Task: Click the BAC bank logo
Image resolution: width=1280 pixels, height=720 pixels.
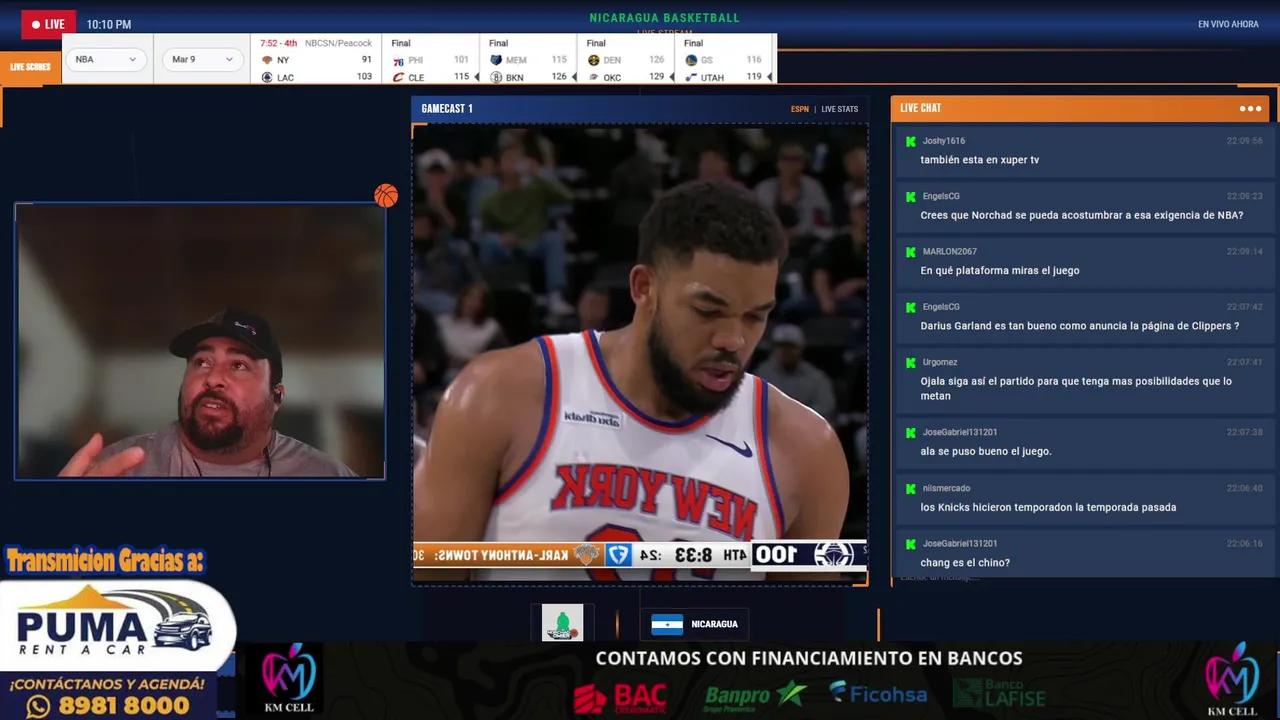Action: point(620,696)
